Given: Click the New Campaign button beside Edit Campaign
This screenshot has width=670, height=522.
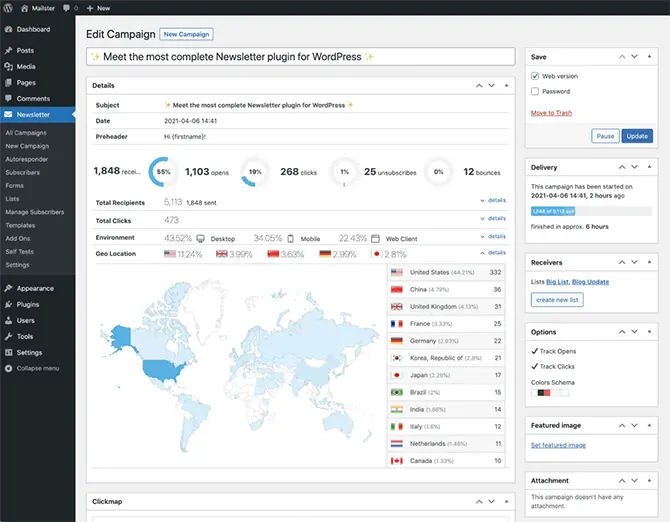Looking at the screenshot, I should (x=186, y=34).
